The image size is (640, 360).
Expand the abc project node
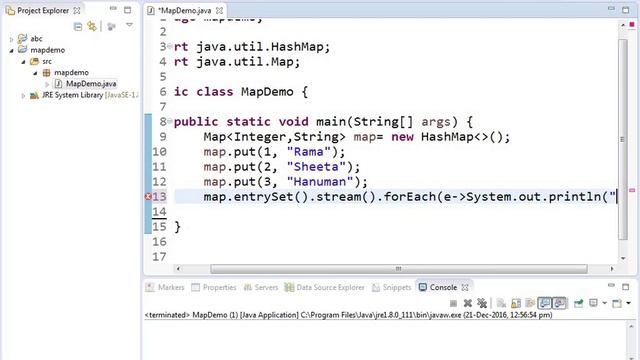(11, 39)
